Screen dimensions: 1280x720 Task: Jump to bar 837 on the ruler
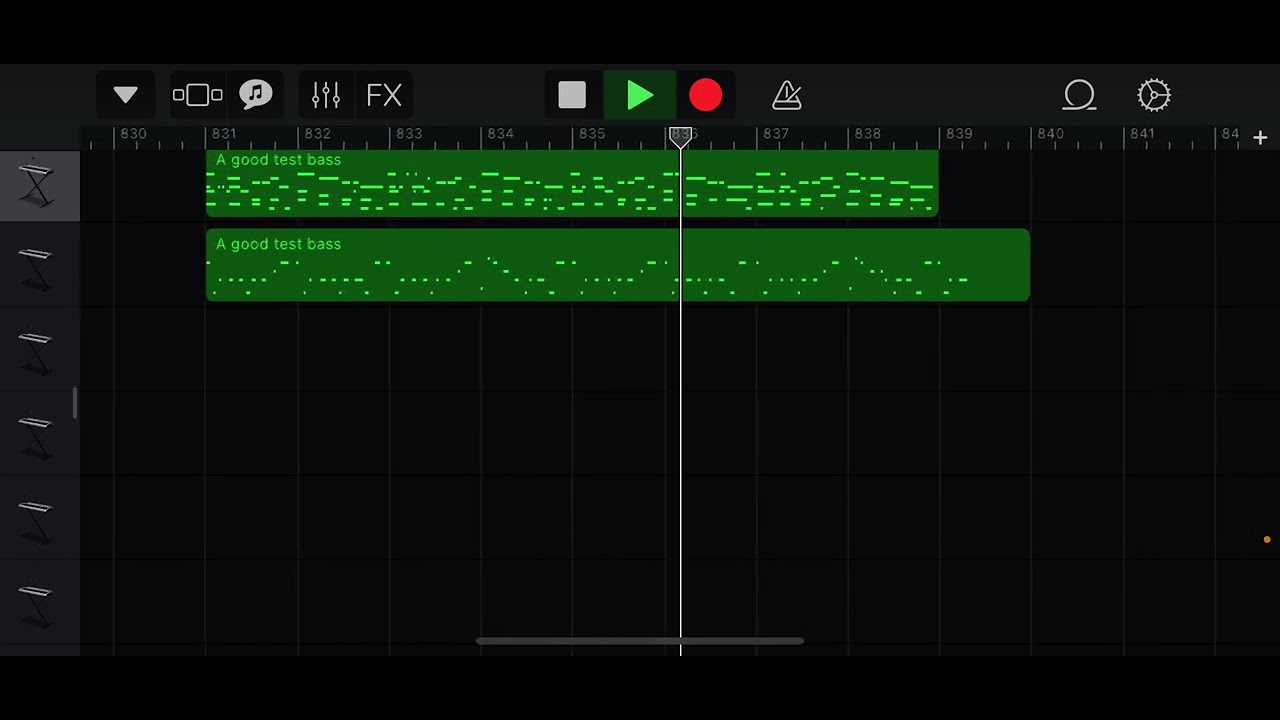tap(775, 134)
